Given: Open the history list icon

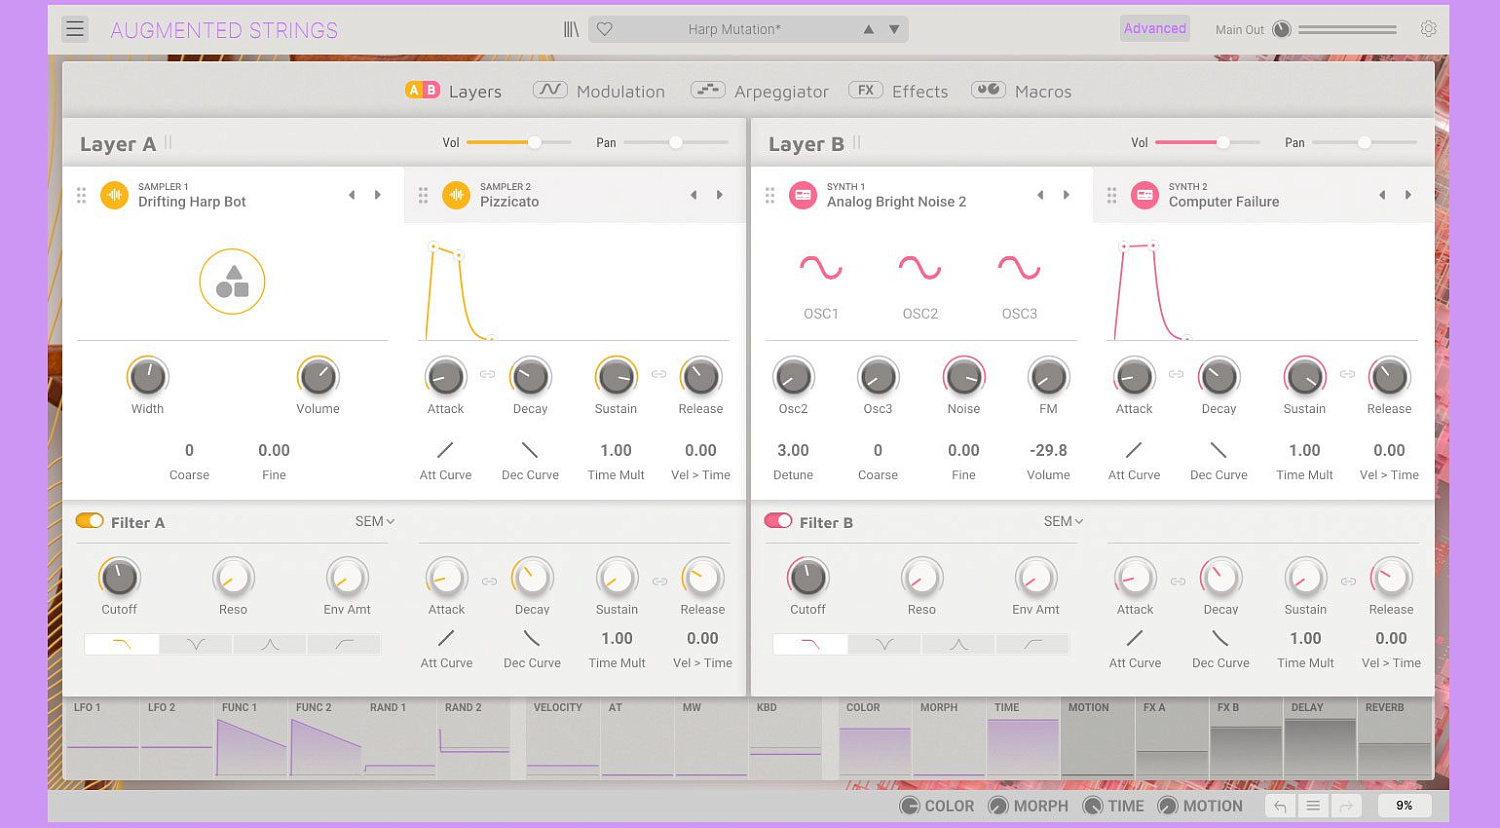Looking at the screenshot, I should click(1313, 806).
